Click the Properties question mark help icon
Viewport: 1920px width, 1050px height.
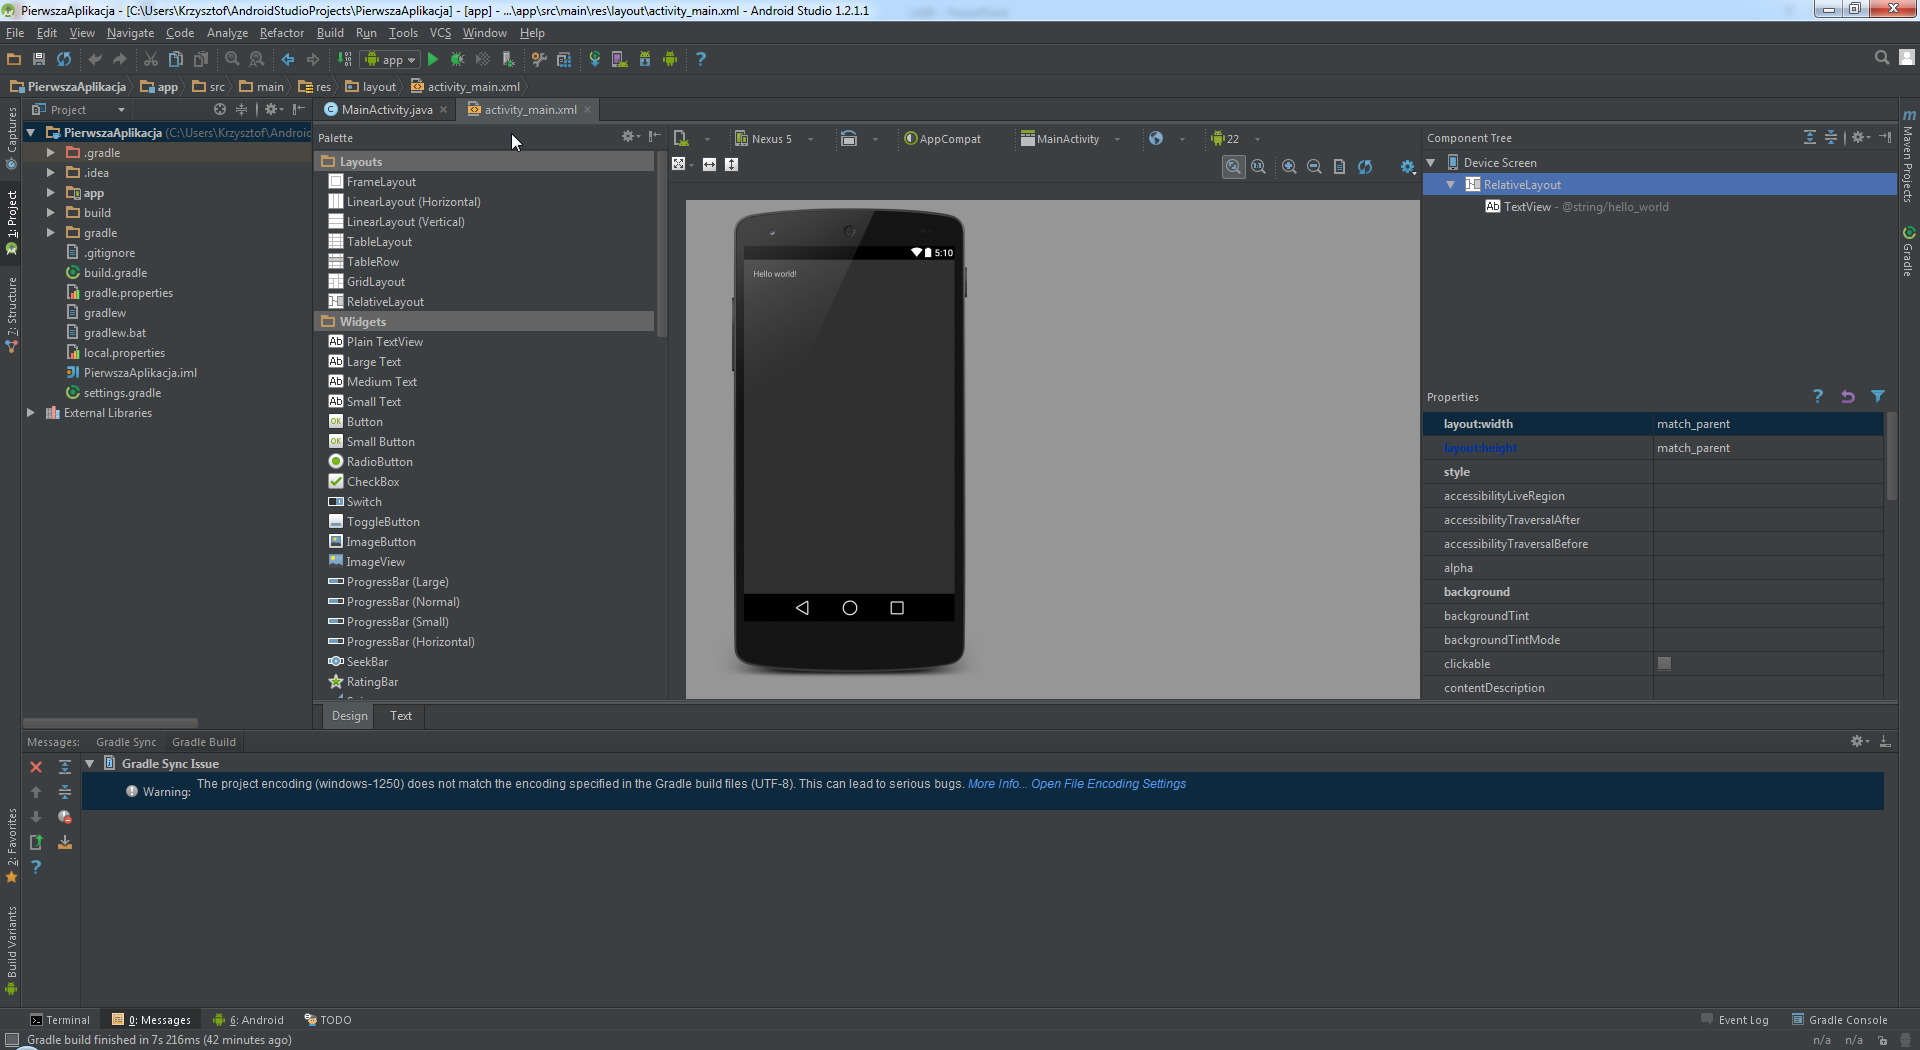[x=1818, y=397]
